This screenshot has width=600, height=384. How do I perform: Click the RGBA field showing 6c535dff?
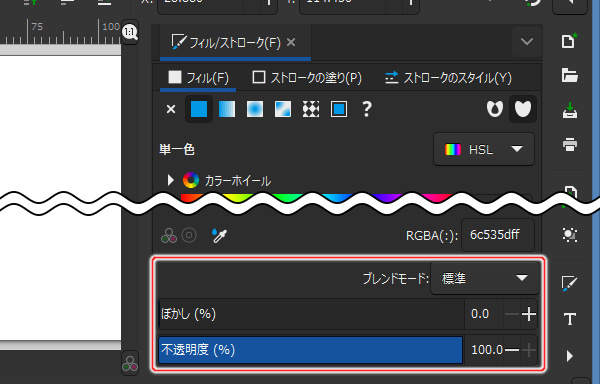497,235
